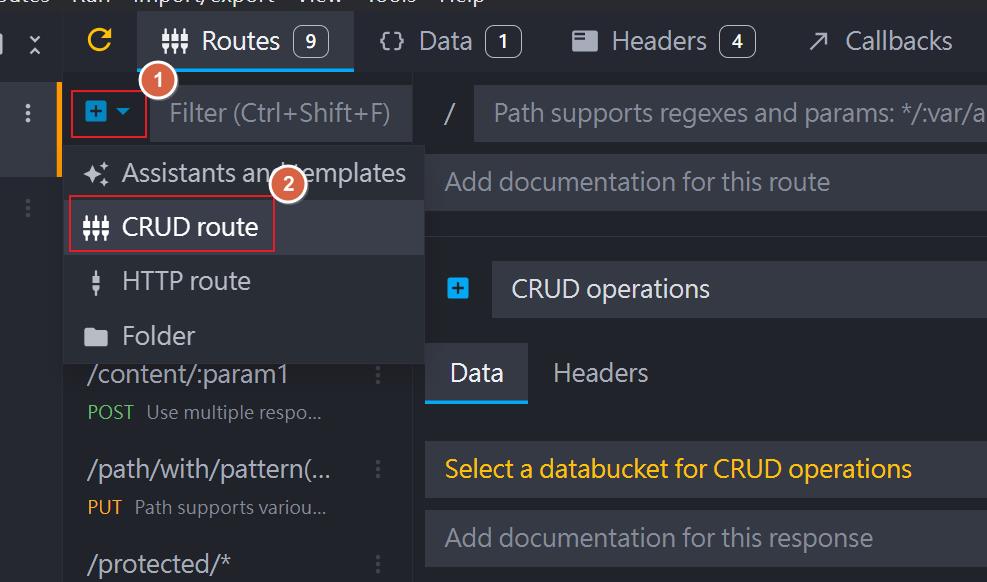Click the blue plus add route icon
Image resolution: width=987 pixels, height=582 pixels.
96,112
